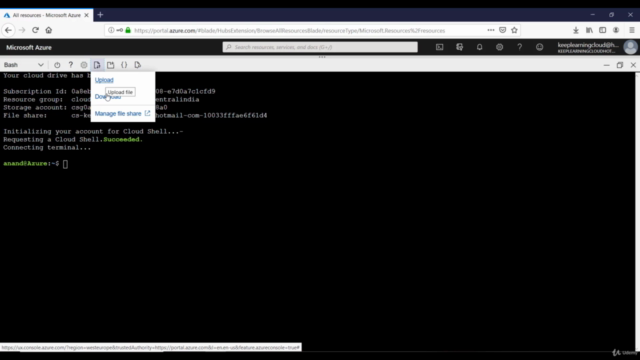Image resolution: width=640 pixels, height=360 pixels.
Task: Open browser downloads arrow icon
Action: [x=576, y=30]
